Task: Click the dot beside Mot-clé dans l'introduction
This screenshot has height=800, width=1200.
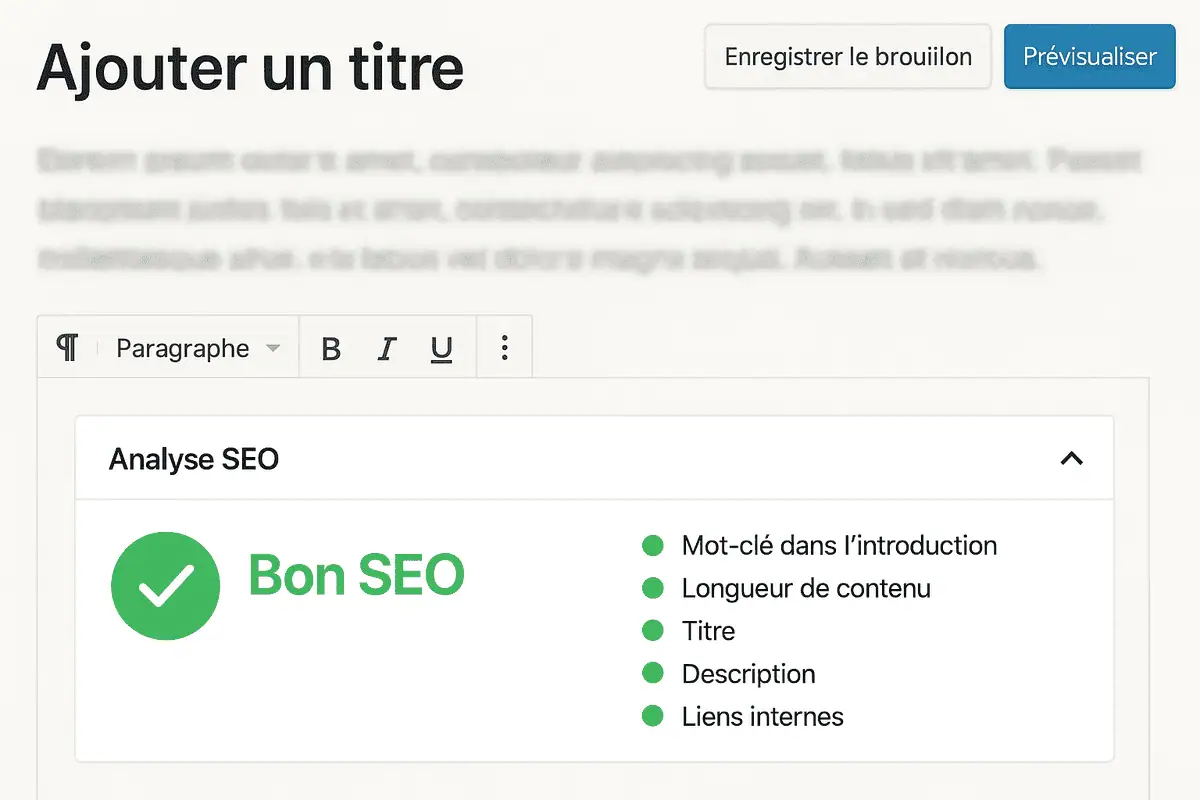Action: [x=652, y=546]
